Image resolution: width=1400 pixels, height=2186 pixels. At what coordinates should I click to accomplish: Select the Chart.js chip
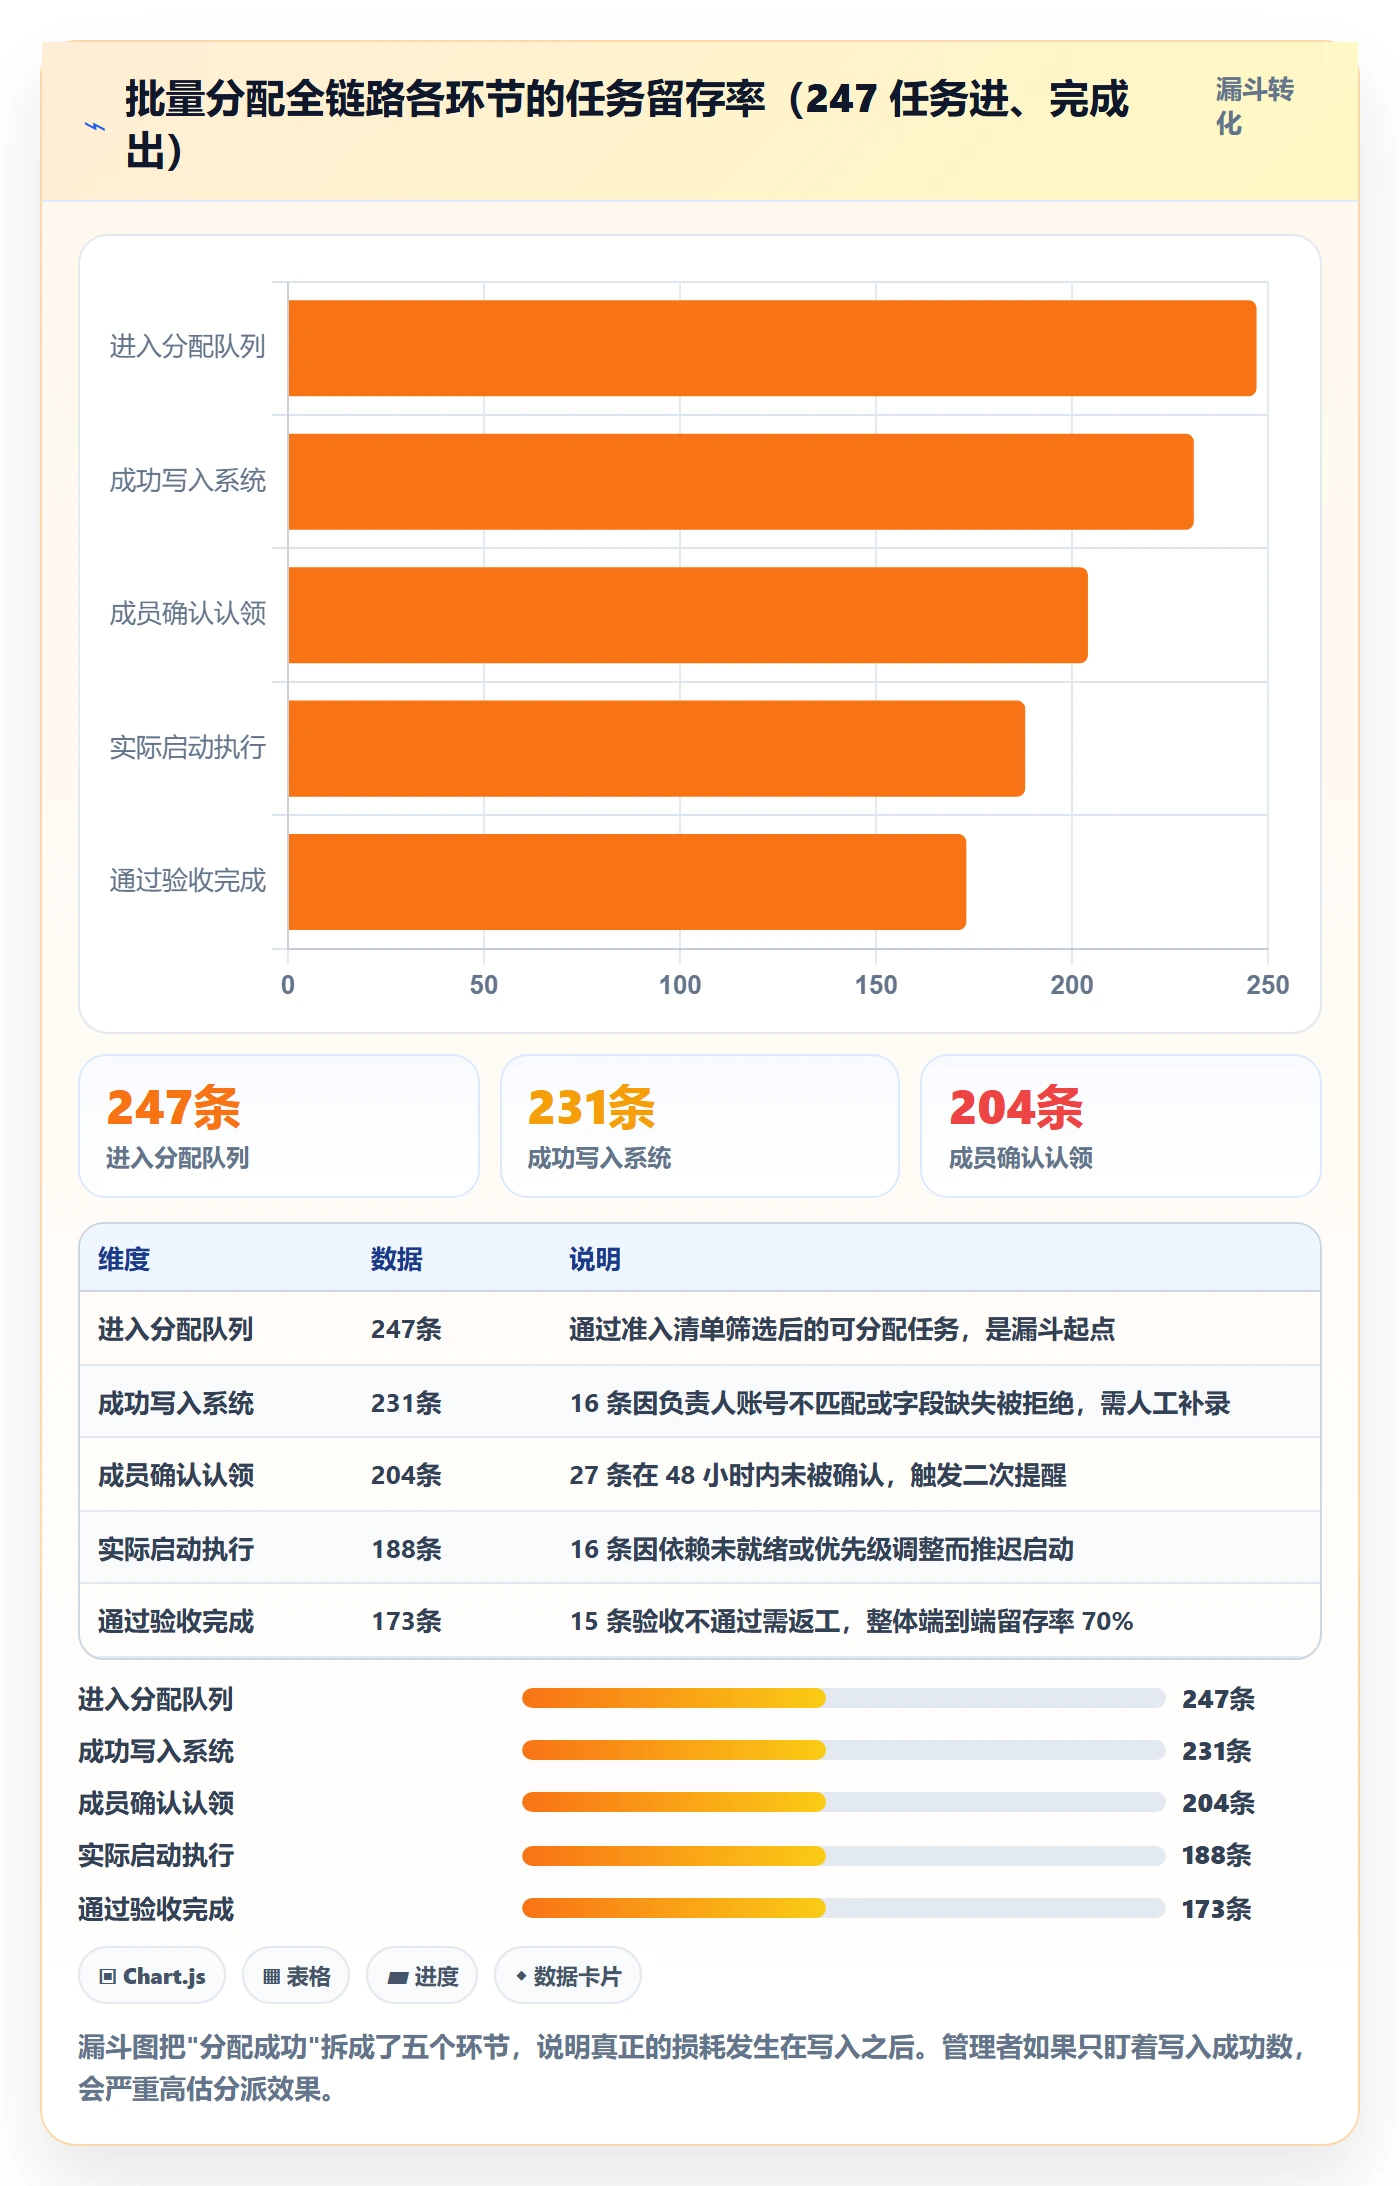point(152,1976)
